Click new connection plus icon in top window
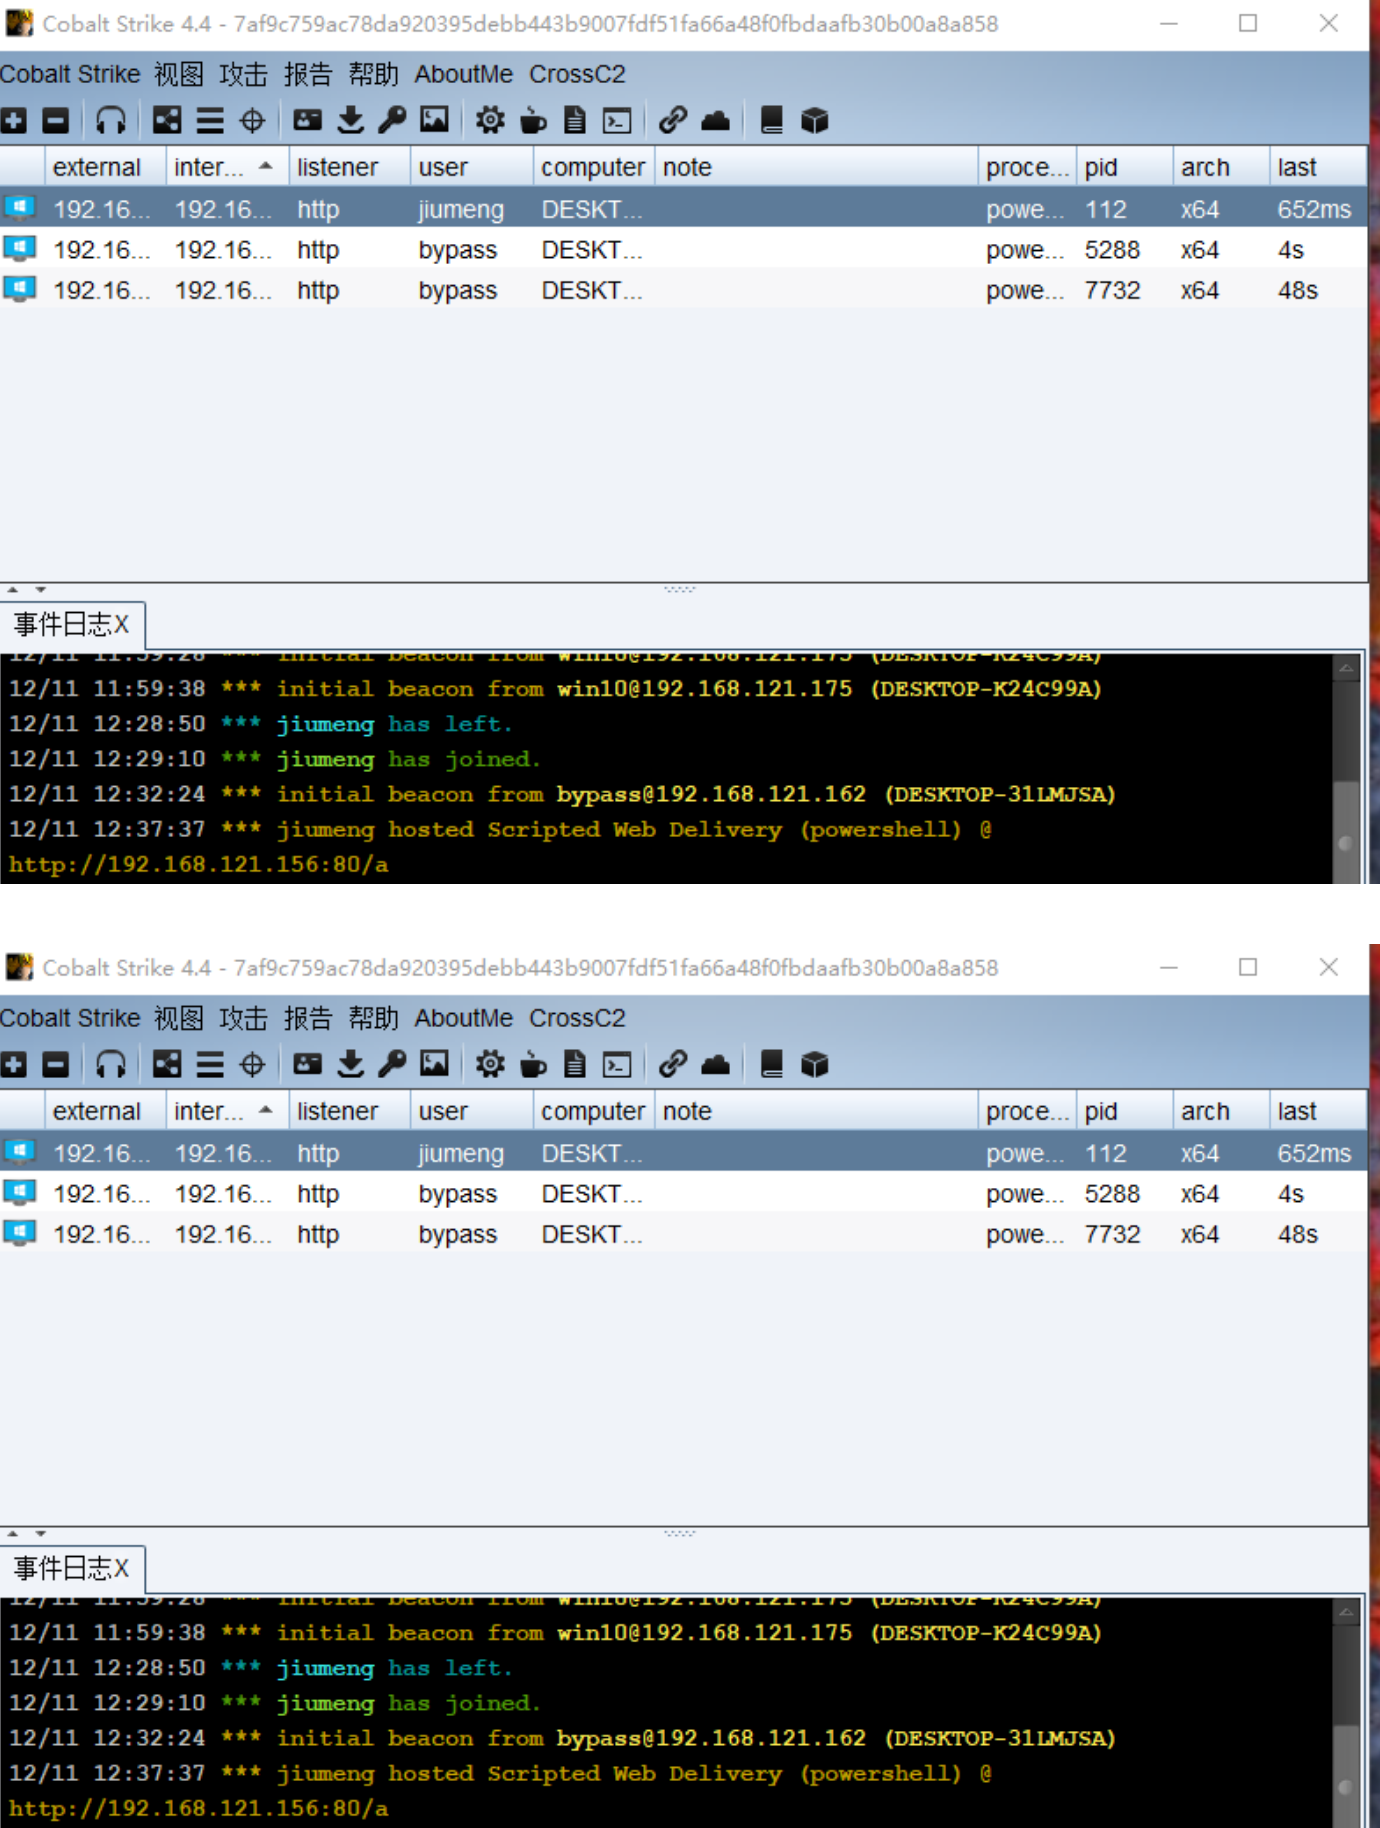This screenshot has width=1380, height=1828. [x=14, y=121]
